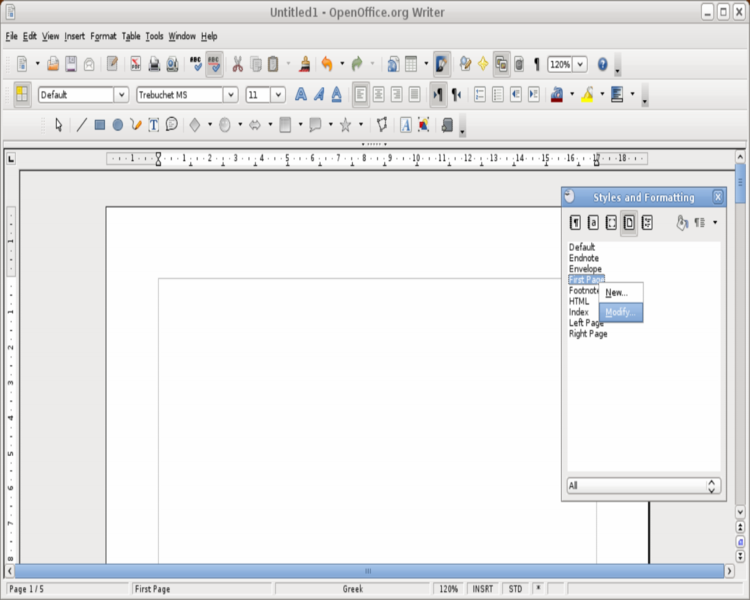
Task: Expand the Undo history dropdown arrow
Action: [x=342, y=64]
